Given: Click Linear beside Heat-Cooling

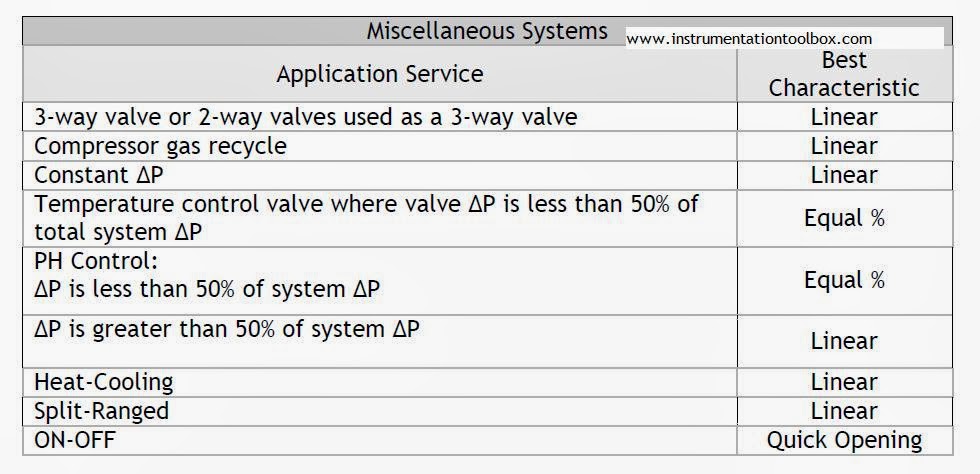Looking at the screenshot, I should pyautogui.click(x=844, y=382).
